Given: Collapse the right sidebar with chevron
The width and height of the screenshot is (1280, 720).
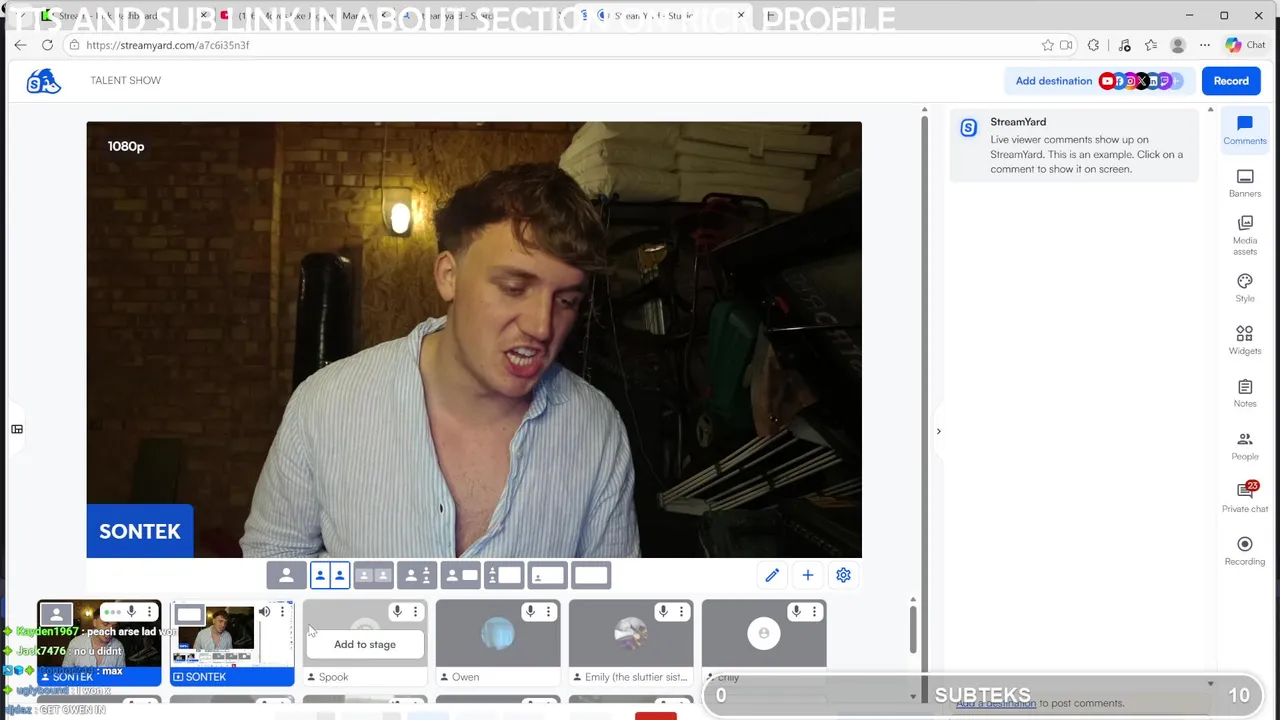Looking at the screenshot, I should click(x=938, y=431).
